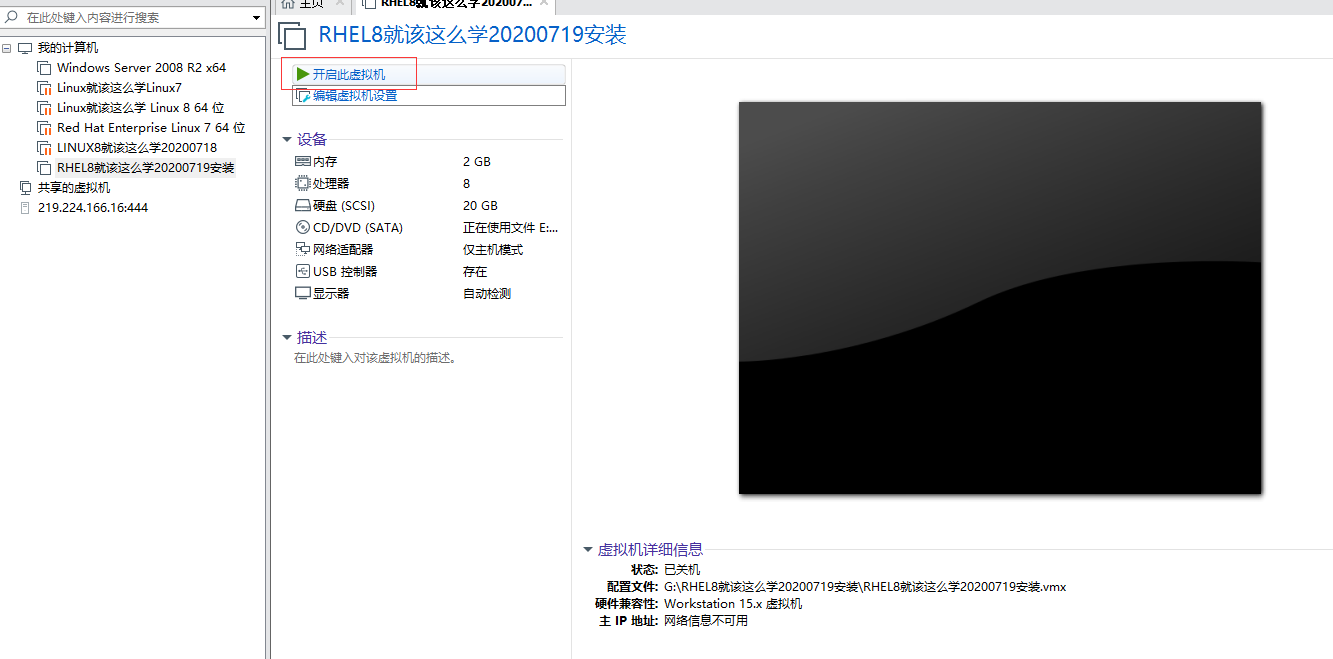Click the processor (处理器) chip icon
The image size is (1333, 659).
[303, 183]
